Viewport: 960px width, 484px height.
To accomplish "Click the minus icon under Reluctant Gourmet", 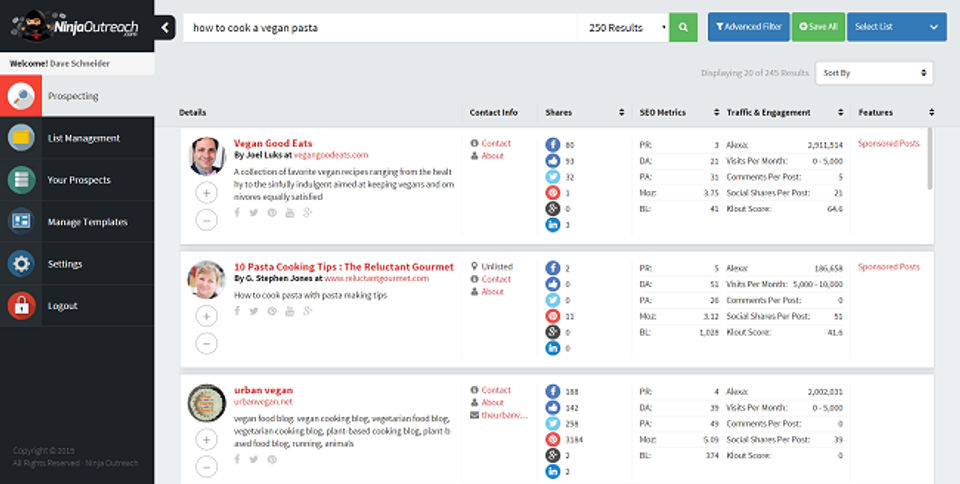I will pos(207,343).
